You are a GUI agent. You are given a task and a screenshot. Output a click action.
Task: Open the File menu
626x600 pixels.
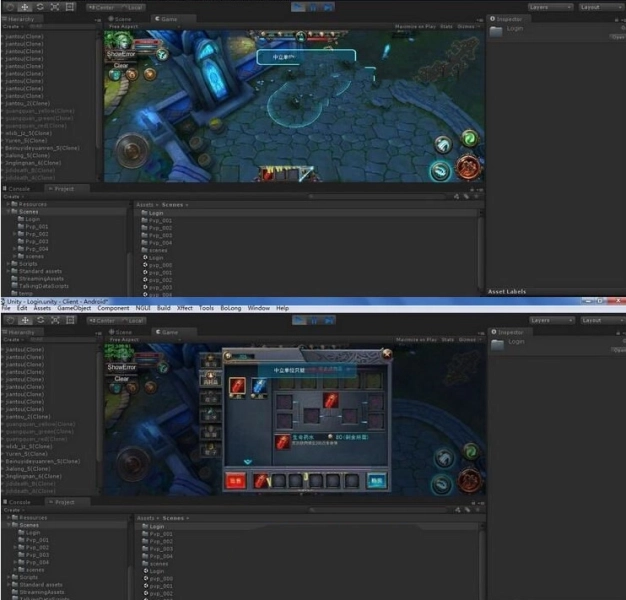pos(6,308)
